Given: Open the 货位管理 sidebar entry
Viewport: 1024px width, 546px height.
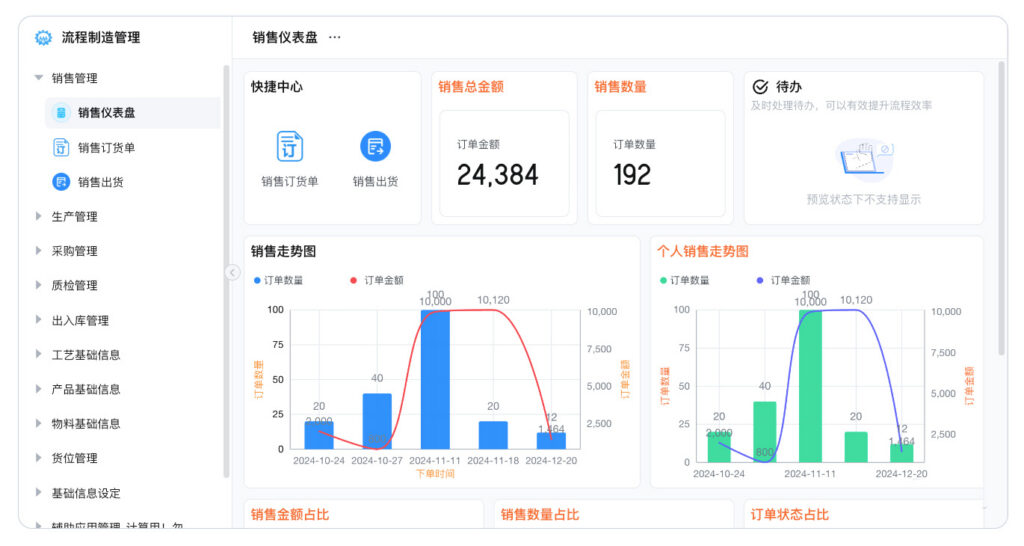Looking at the screenshot, I should (75, 458).
